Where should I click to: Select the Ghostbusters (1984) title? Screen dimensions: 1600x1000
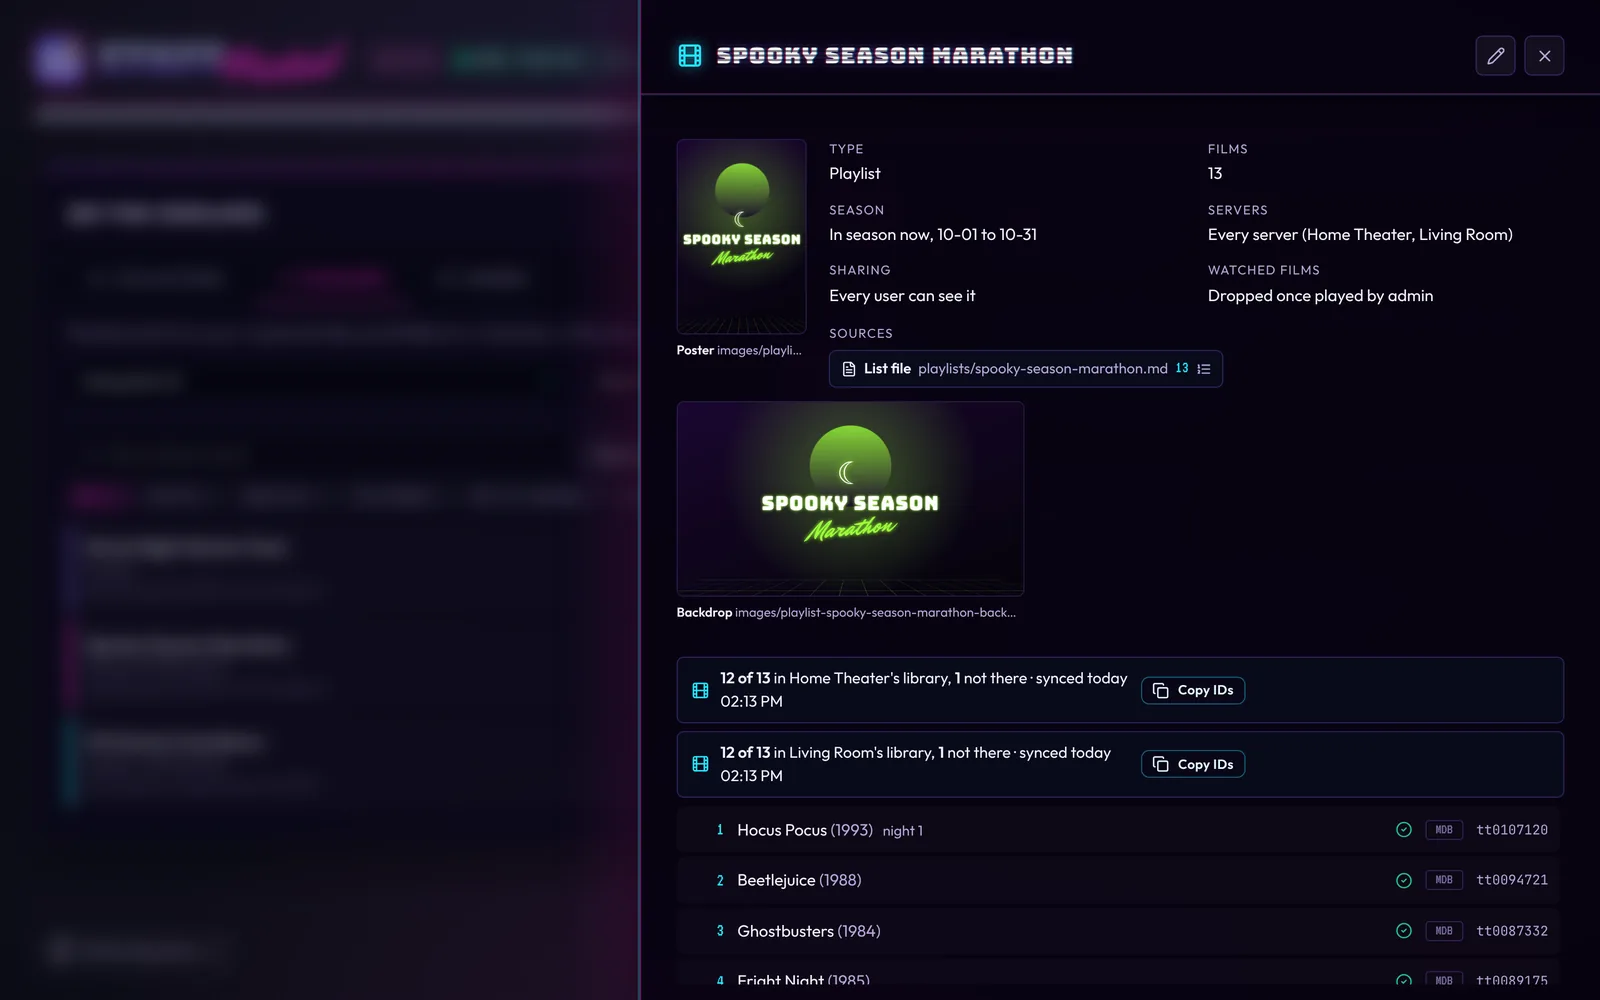(x=809, y=931)
